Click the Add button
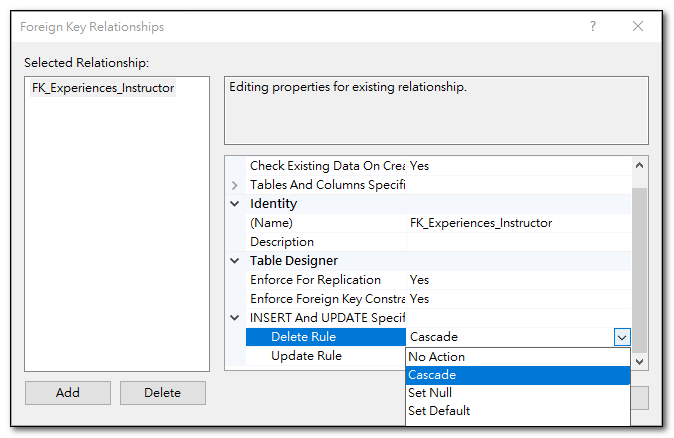The height and width of the screenshot is (438, 674). pyautogui.click(x=67, y=392)
